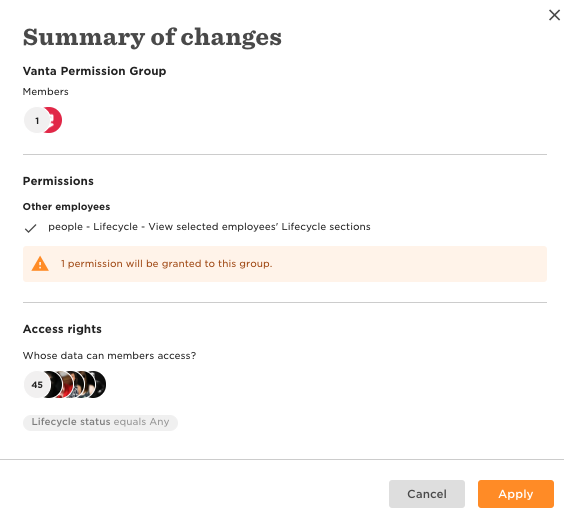Image resolution: width=564 pixels, height=521 pixels.
Task: Click the '1 permission will be granted' banner
Action: tap(285, 264)
